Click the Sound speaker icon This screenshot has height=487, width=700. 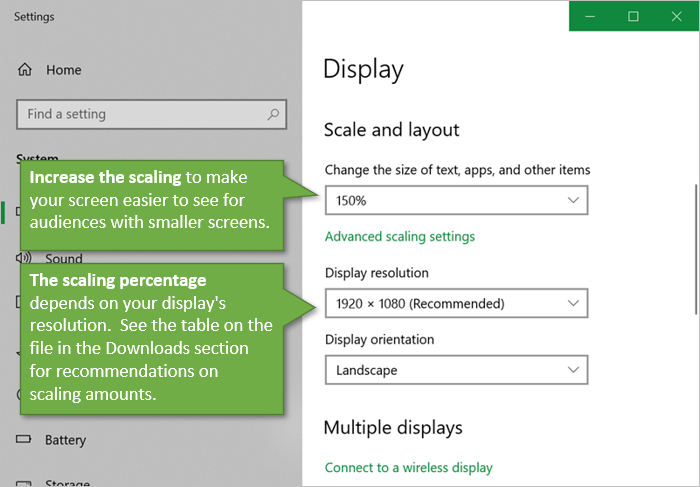24,258
